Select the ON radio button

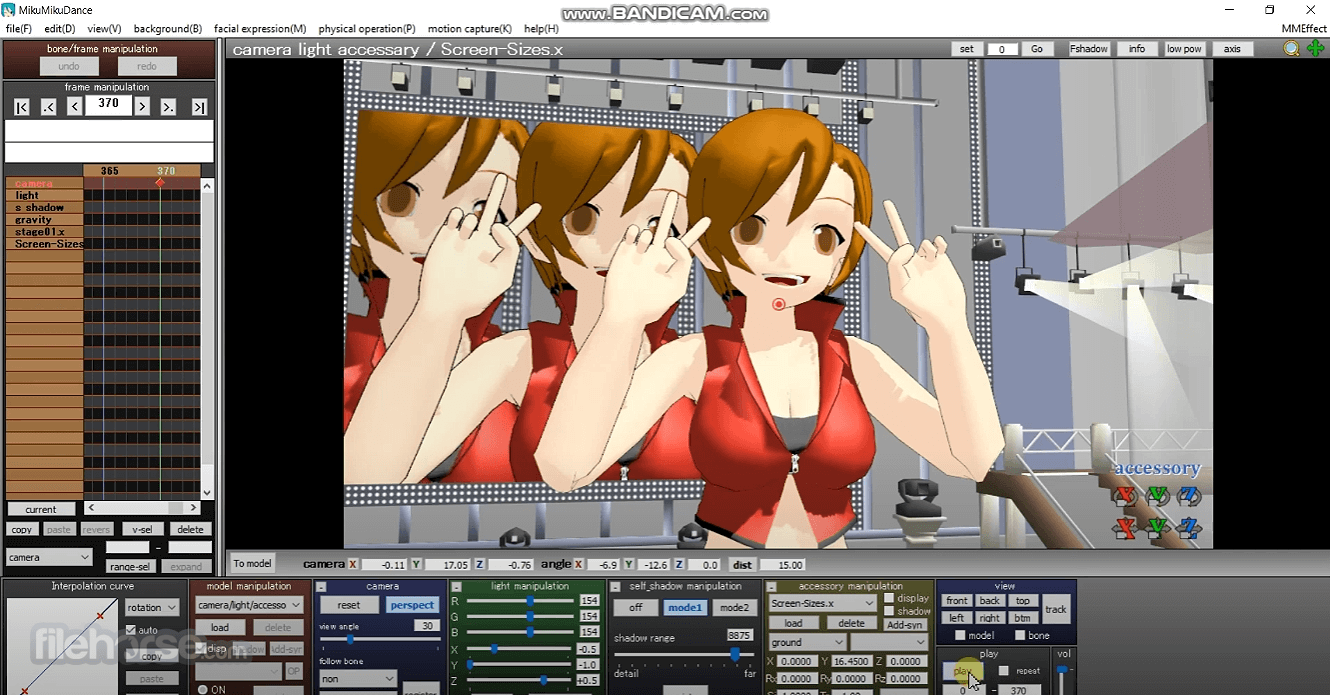pyautogui.click(x=202, y=690)
